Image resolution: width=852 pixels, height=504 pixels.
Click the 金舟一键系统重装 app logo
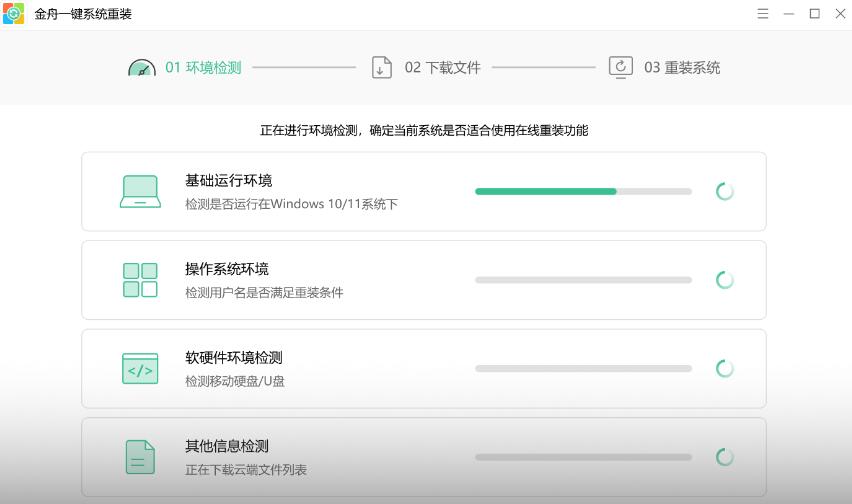(14, 14)
